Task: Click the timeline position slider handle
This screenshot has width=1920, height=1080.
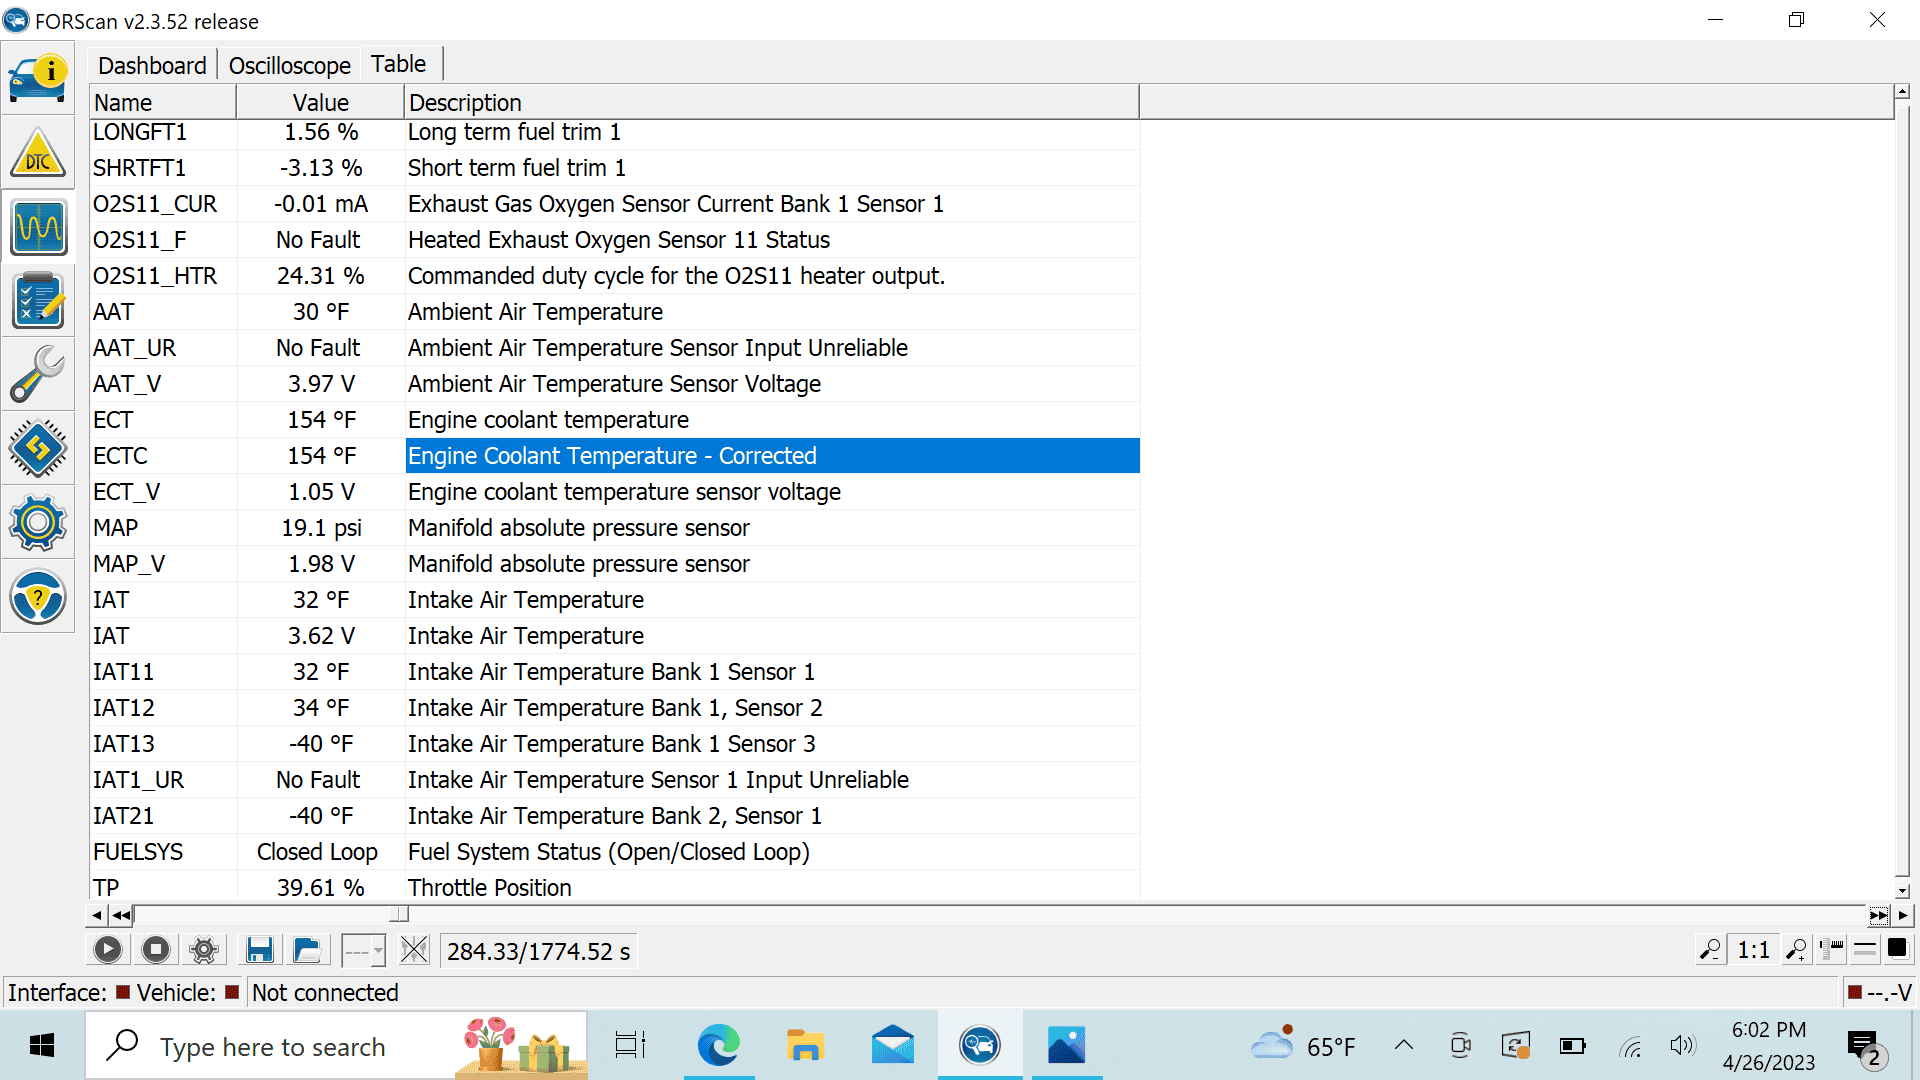Action: pos(399,915)
